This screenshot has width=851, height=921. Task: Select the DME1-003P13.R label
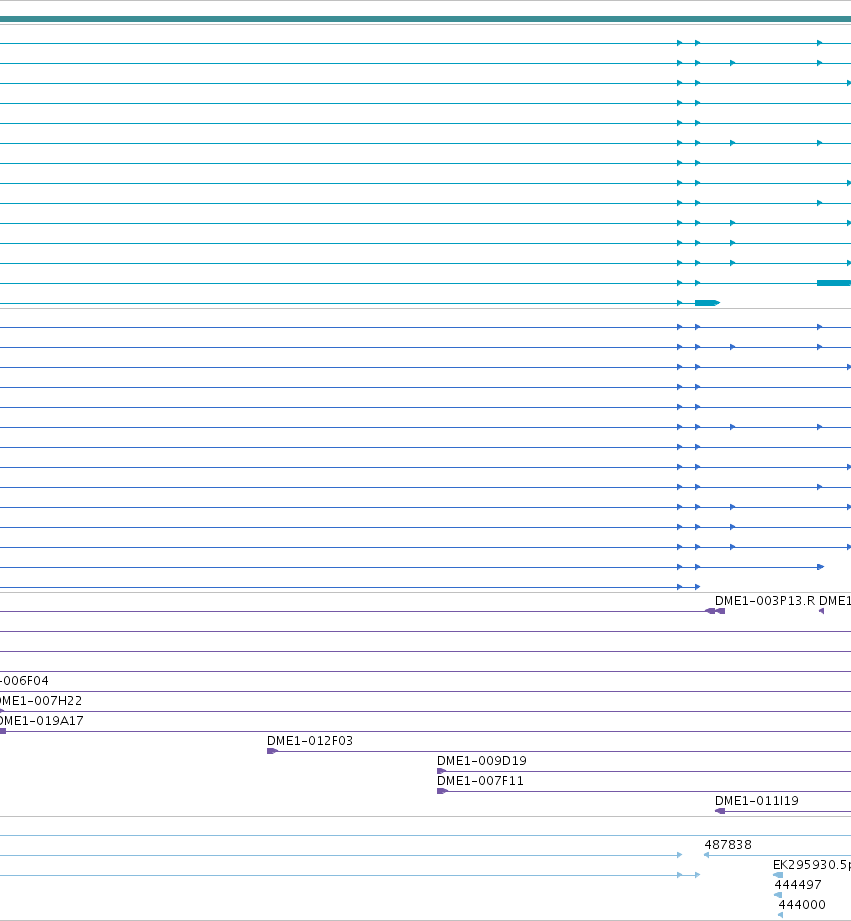click(765, 600)
